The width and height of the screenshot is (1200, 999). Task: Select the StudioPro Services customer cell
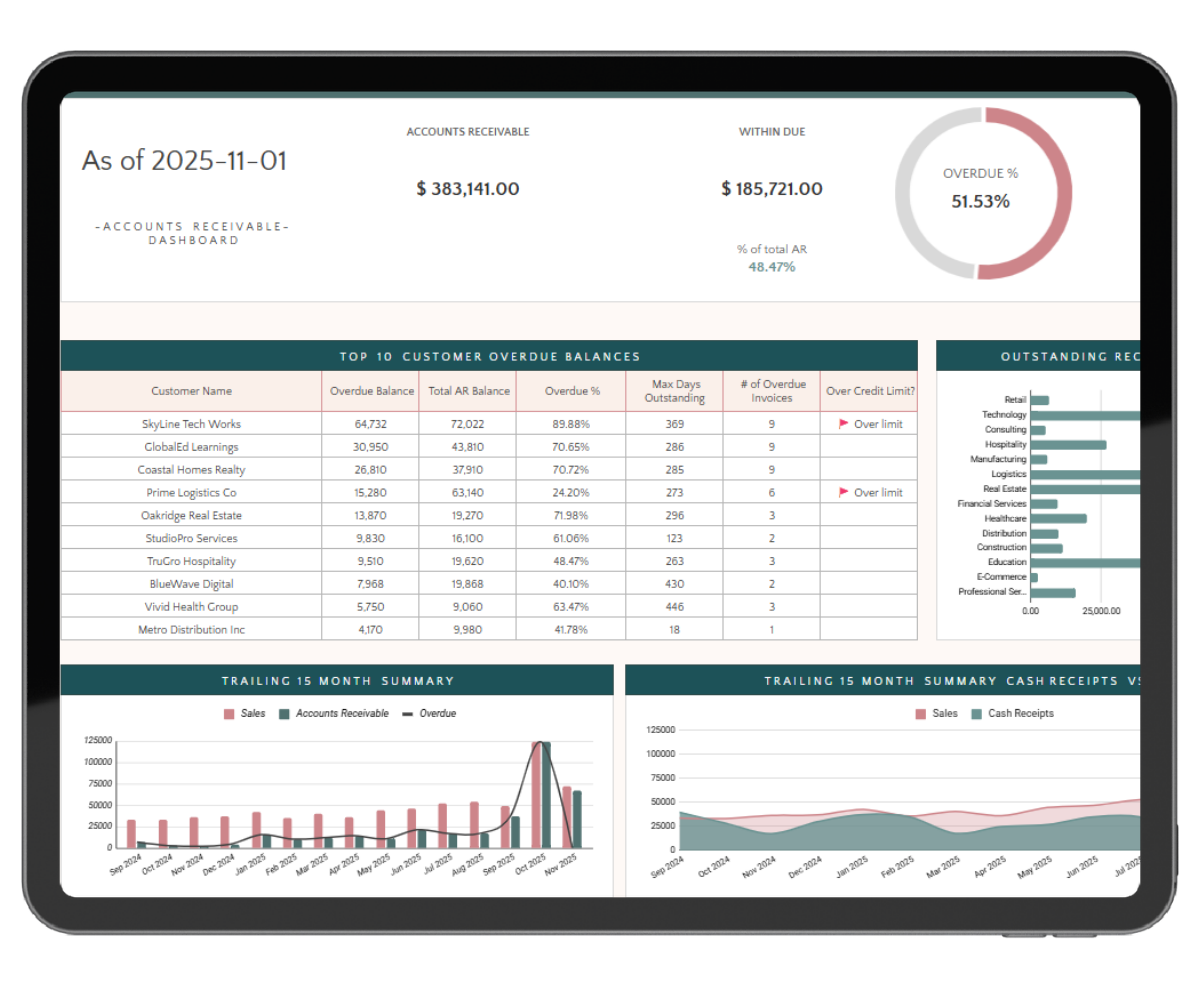tap(191, 538)
